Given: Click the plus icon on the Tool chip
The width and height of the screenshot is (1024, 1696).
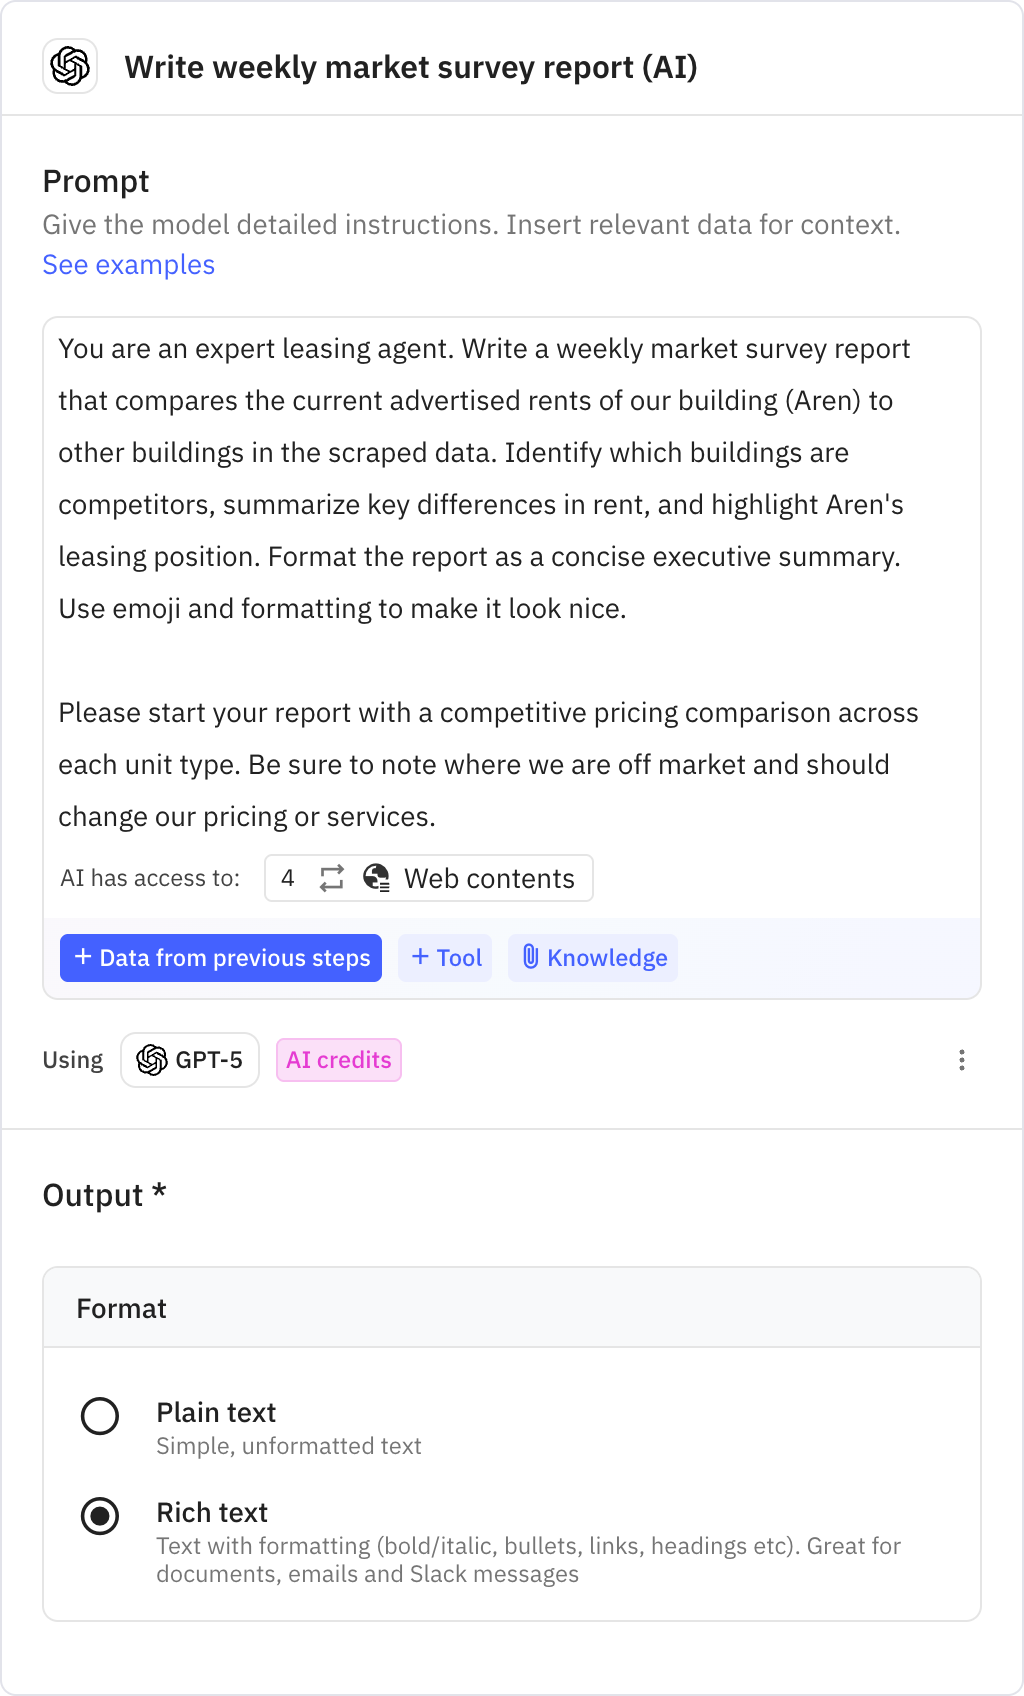Looking at the screenshot, I should click(x=421, y=958).
